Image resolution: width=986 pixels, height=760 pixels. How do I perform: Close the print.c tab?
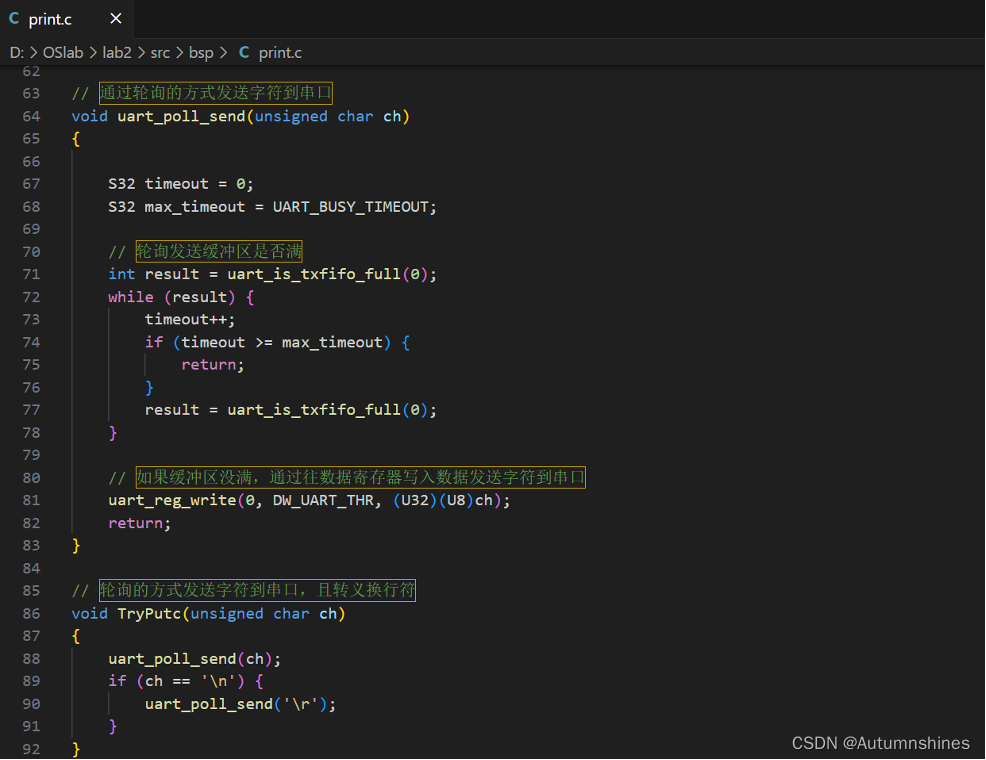click(115, 18)
